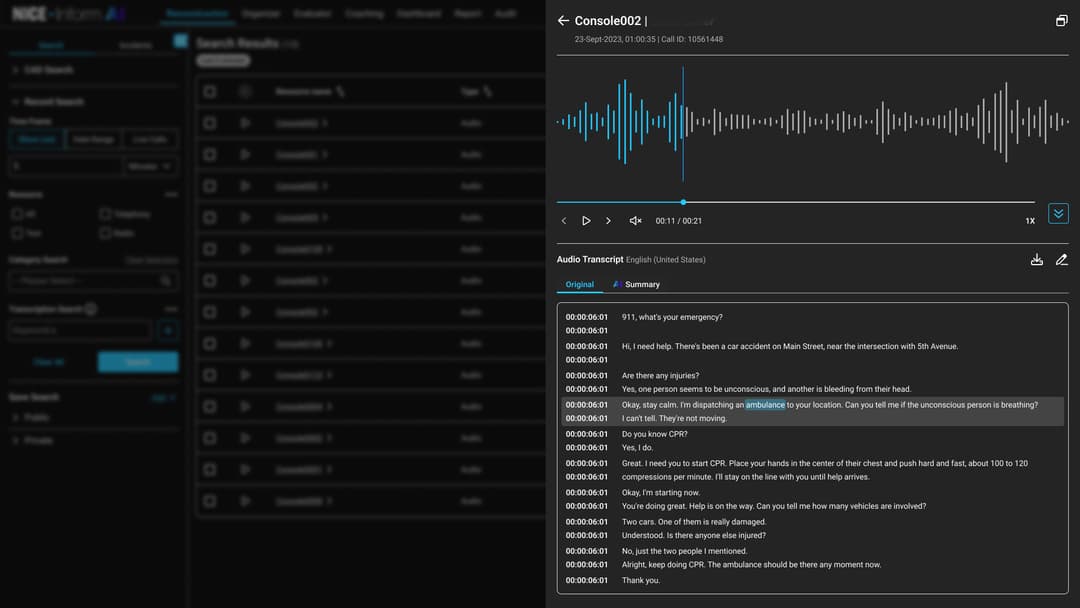The height and width of the screenshot is (608, 1080).
Task: Click the Clear Selection link
Action: (152, 260)
